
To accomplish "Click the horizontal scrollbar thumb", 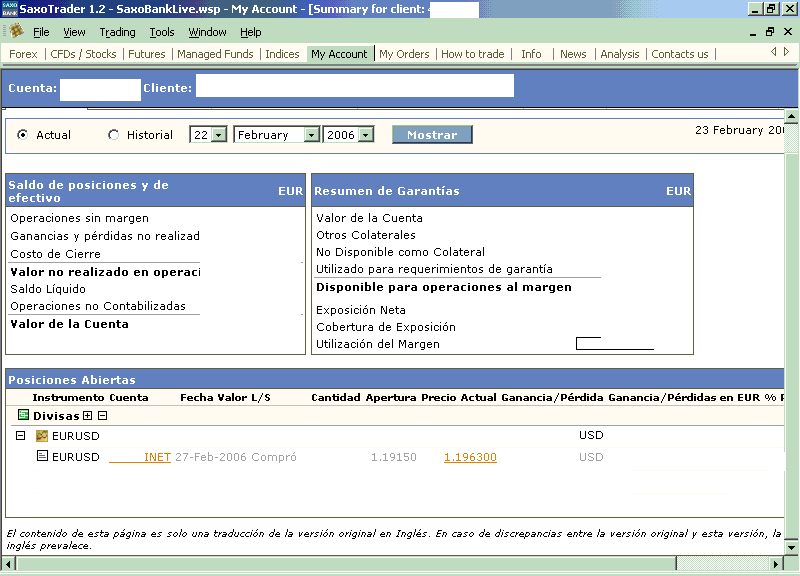I will (x=346, y=564).
